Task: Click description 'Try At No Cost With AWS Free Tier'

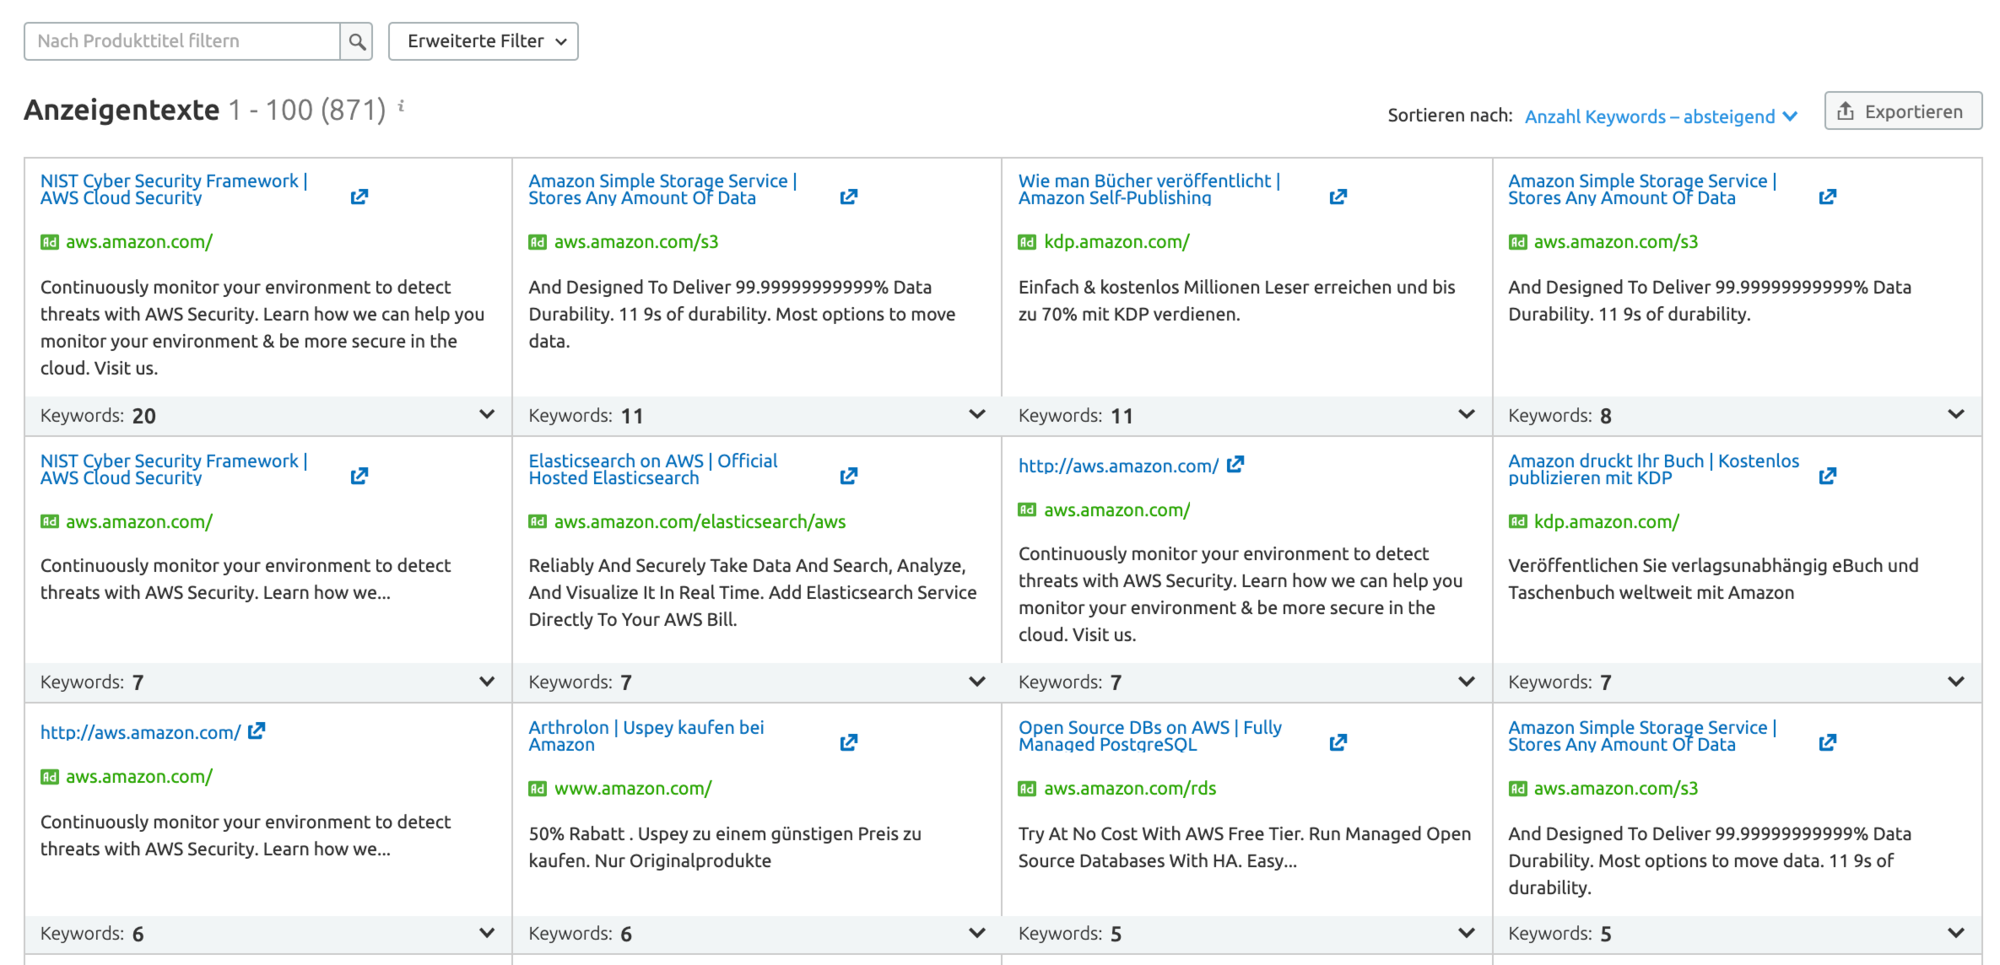Action: coord(1244,847)
